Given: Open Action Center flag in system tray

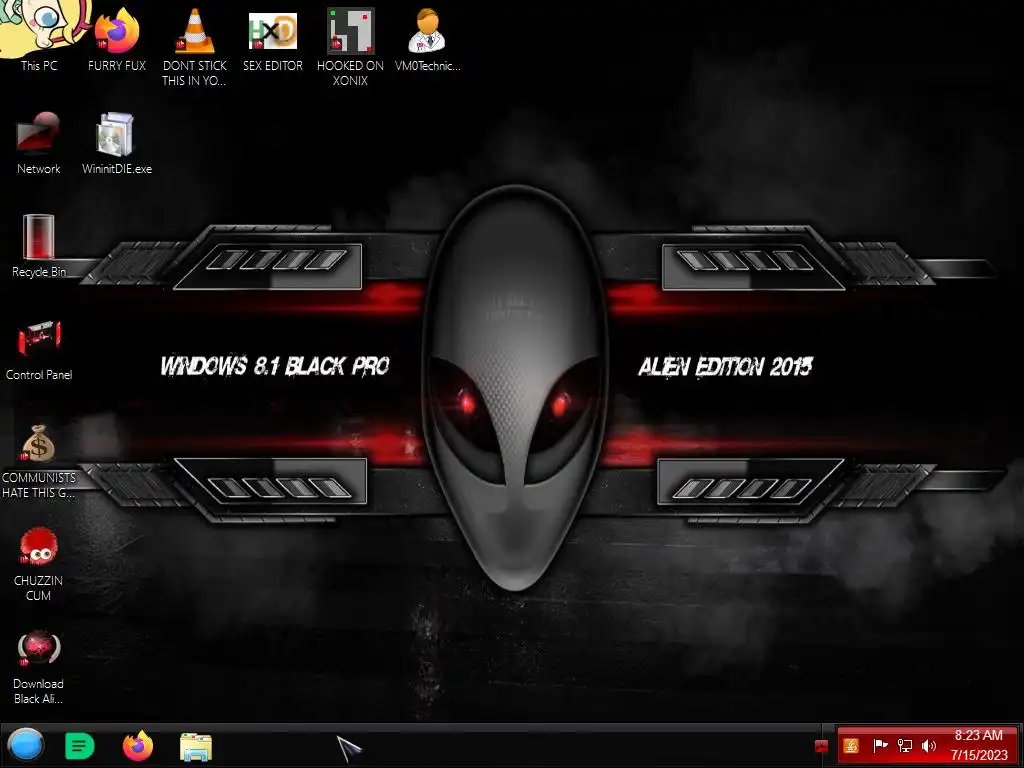Looking at the screenshot, I should click(x=880, y=745).
